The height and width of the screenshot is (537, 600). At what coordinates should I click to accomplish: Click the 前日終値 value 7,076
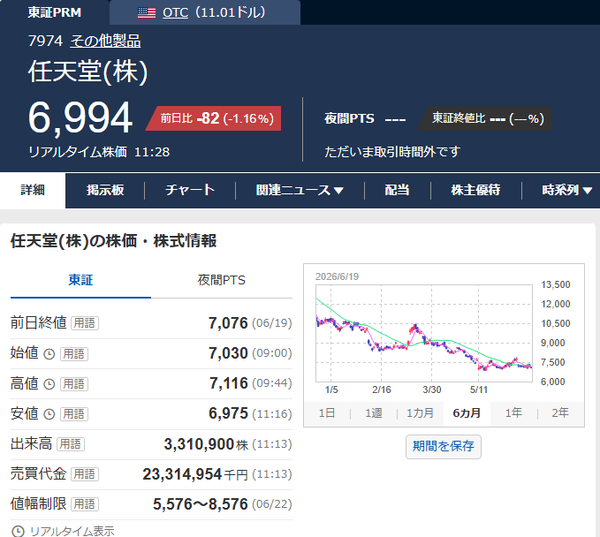point(228,323)
